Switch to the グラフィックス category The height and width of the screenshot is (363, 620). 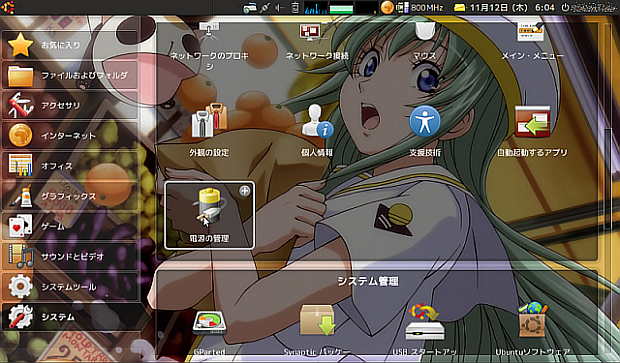pyautogui.click(x=70, y=196)
